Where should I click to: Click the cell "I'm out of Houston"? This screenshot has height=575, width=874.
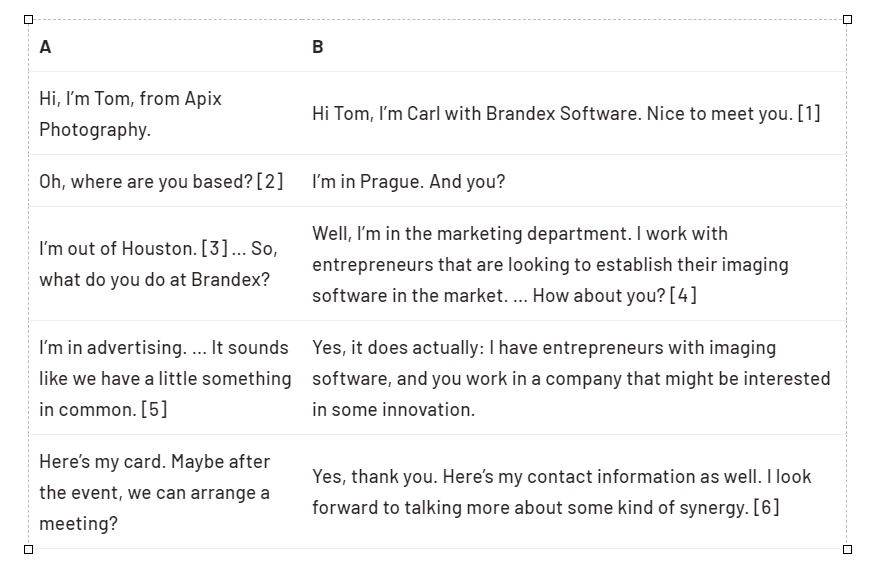[x=165, y=264]
